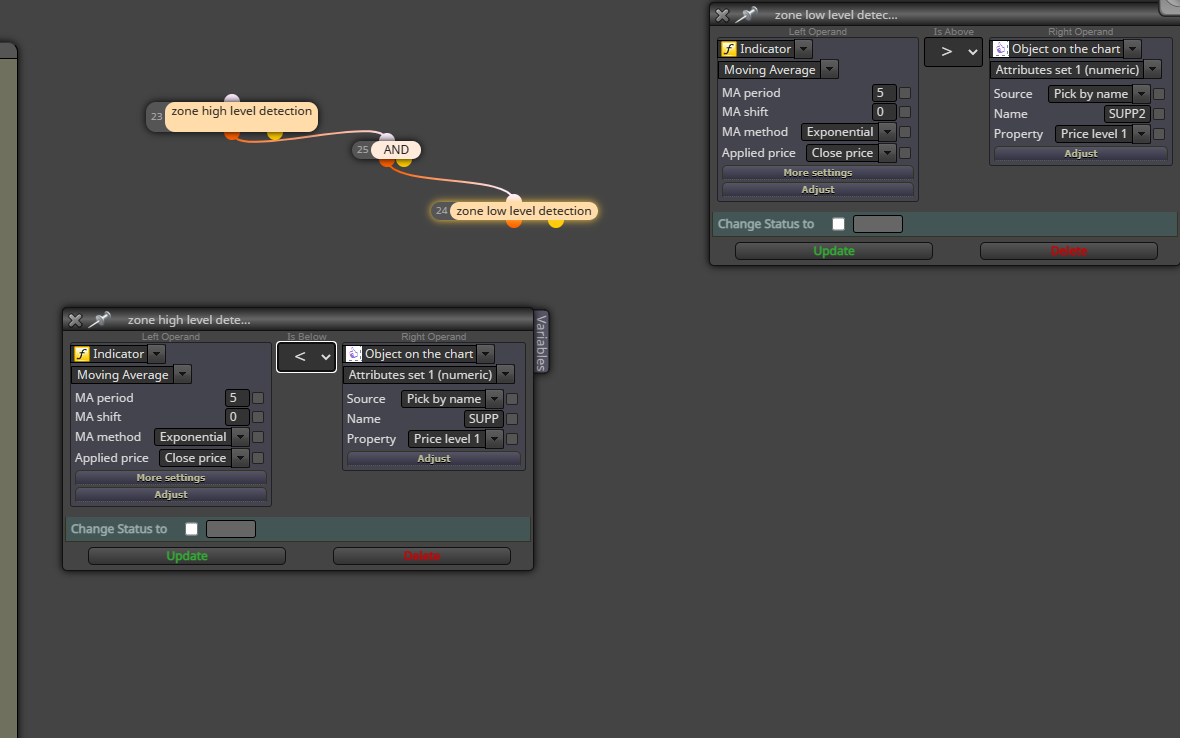Open Applied price dropdown in high level panel
The height and width of the screenshot is (738, 1180).
coord(240,457)
